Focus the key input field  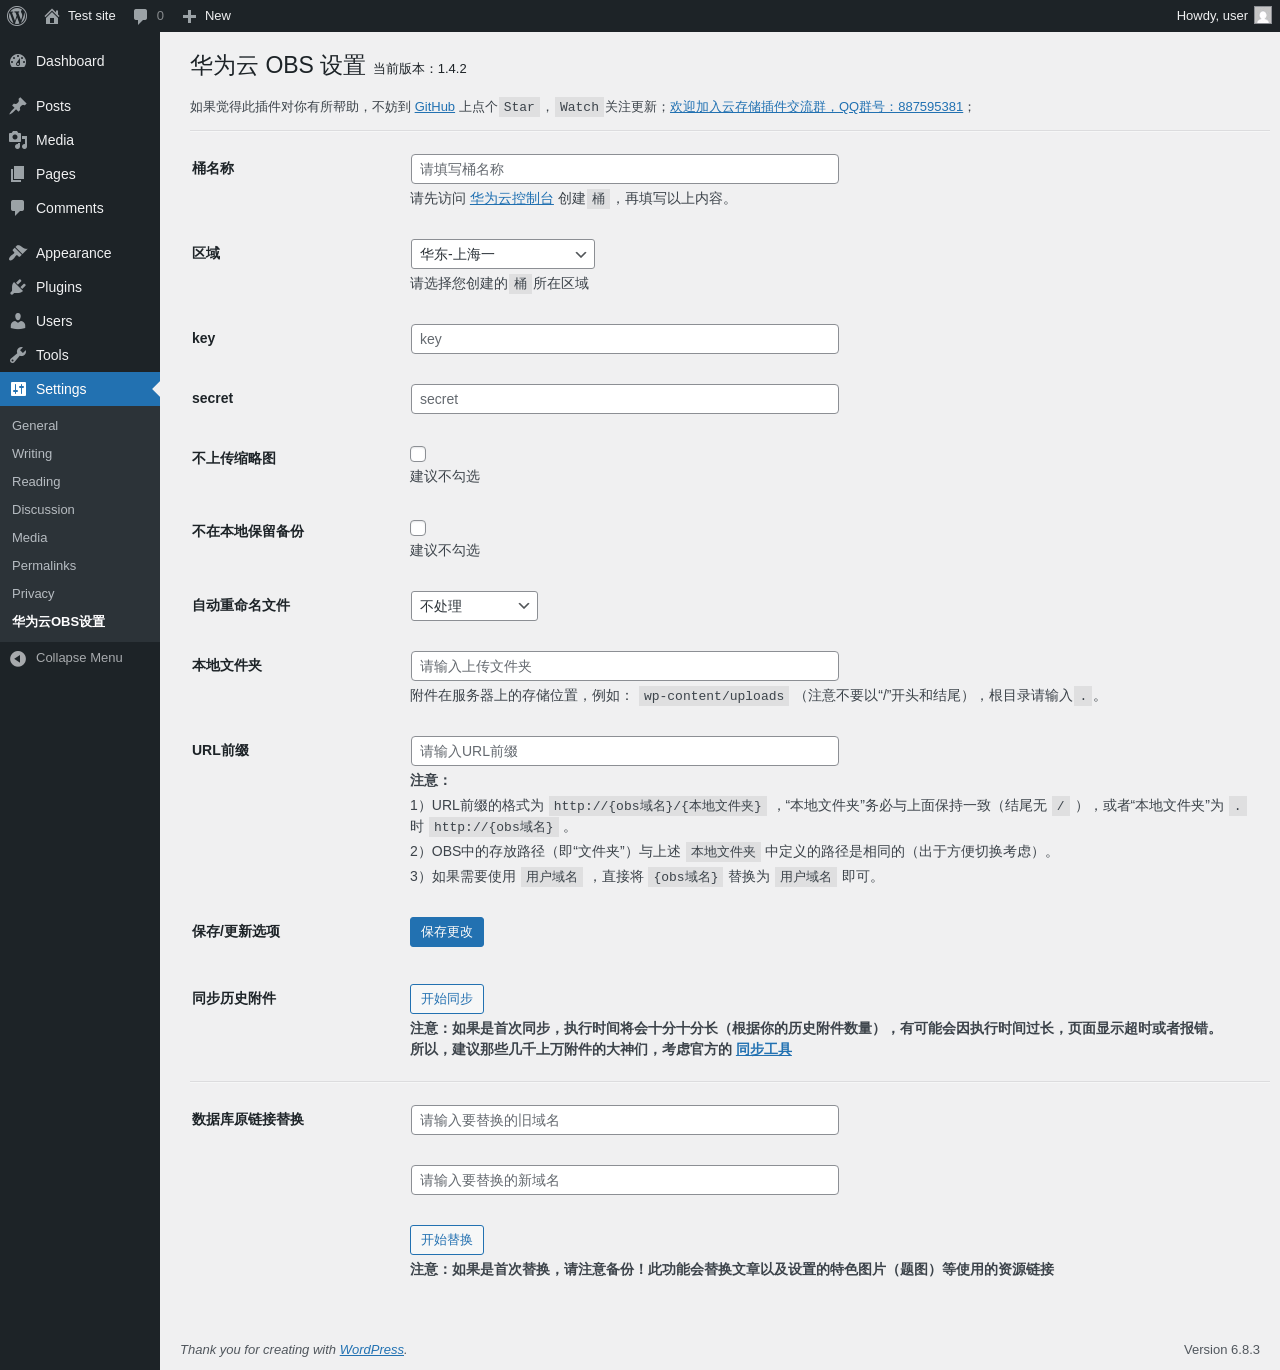pos(625,339)
